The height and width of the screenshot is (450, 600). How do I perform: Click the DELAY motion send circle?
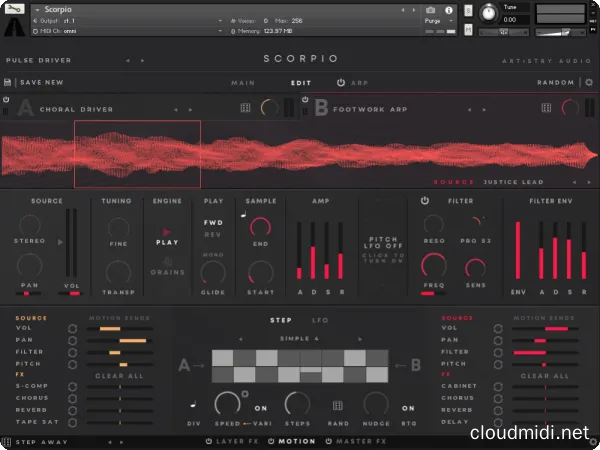pyautogui.click(x=498, y=422)
